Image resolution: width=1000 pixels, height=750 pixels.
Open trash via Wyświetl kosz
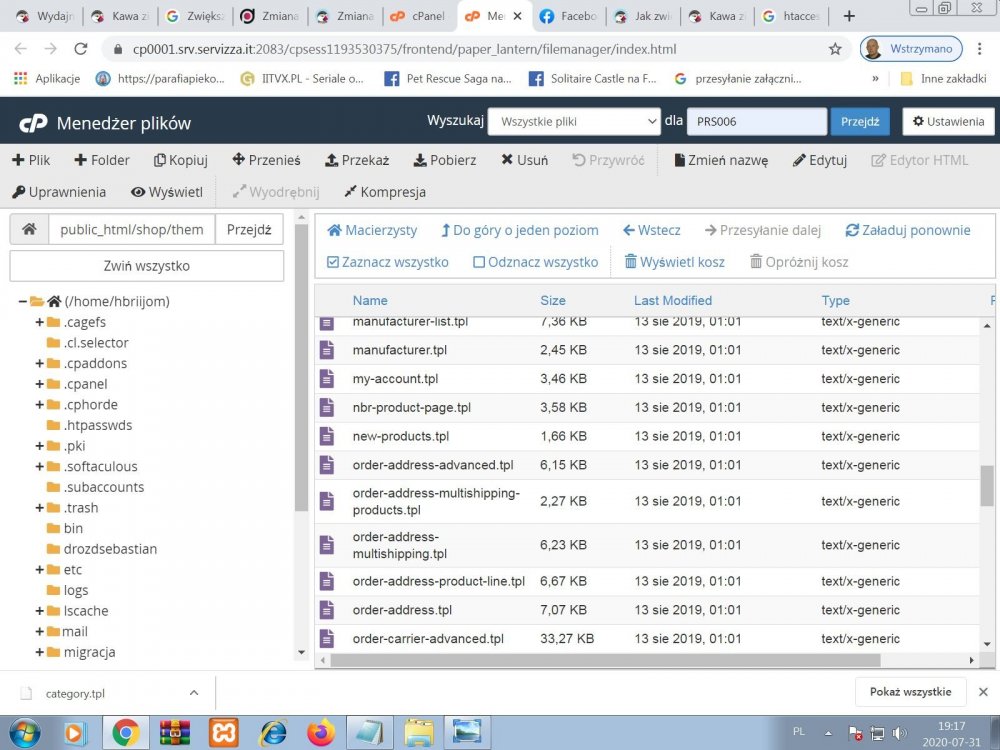click(x=674, y=262)
